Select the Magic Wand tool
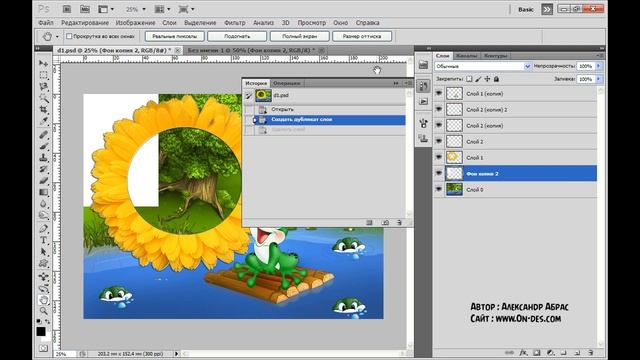The height and width of the screenshot is (360, 640). [x=43, y=98]
